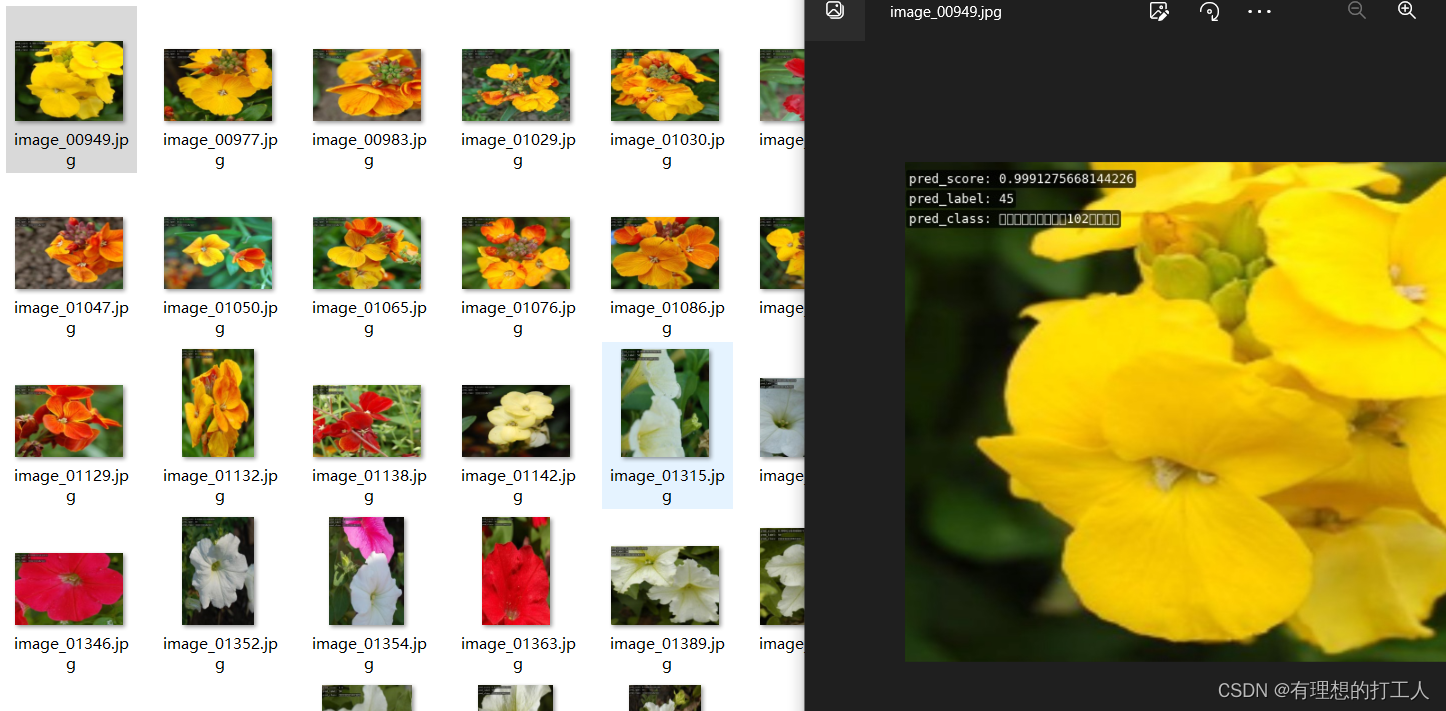Image resolution: width=1446 pixels, height=711 pixels.
Task: Select the image_01142.jpg thumbnail
Action: coord(516,421)
